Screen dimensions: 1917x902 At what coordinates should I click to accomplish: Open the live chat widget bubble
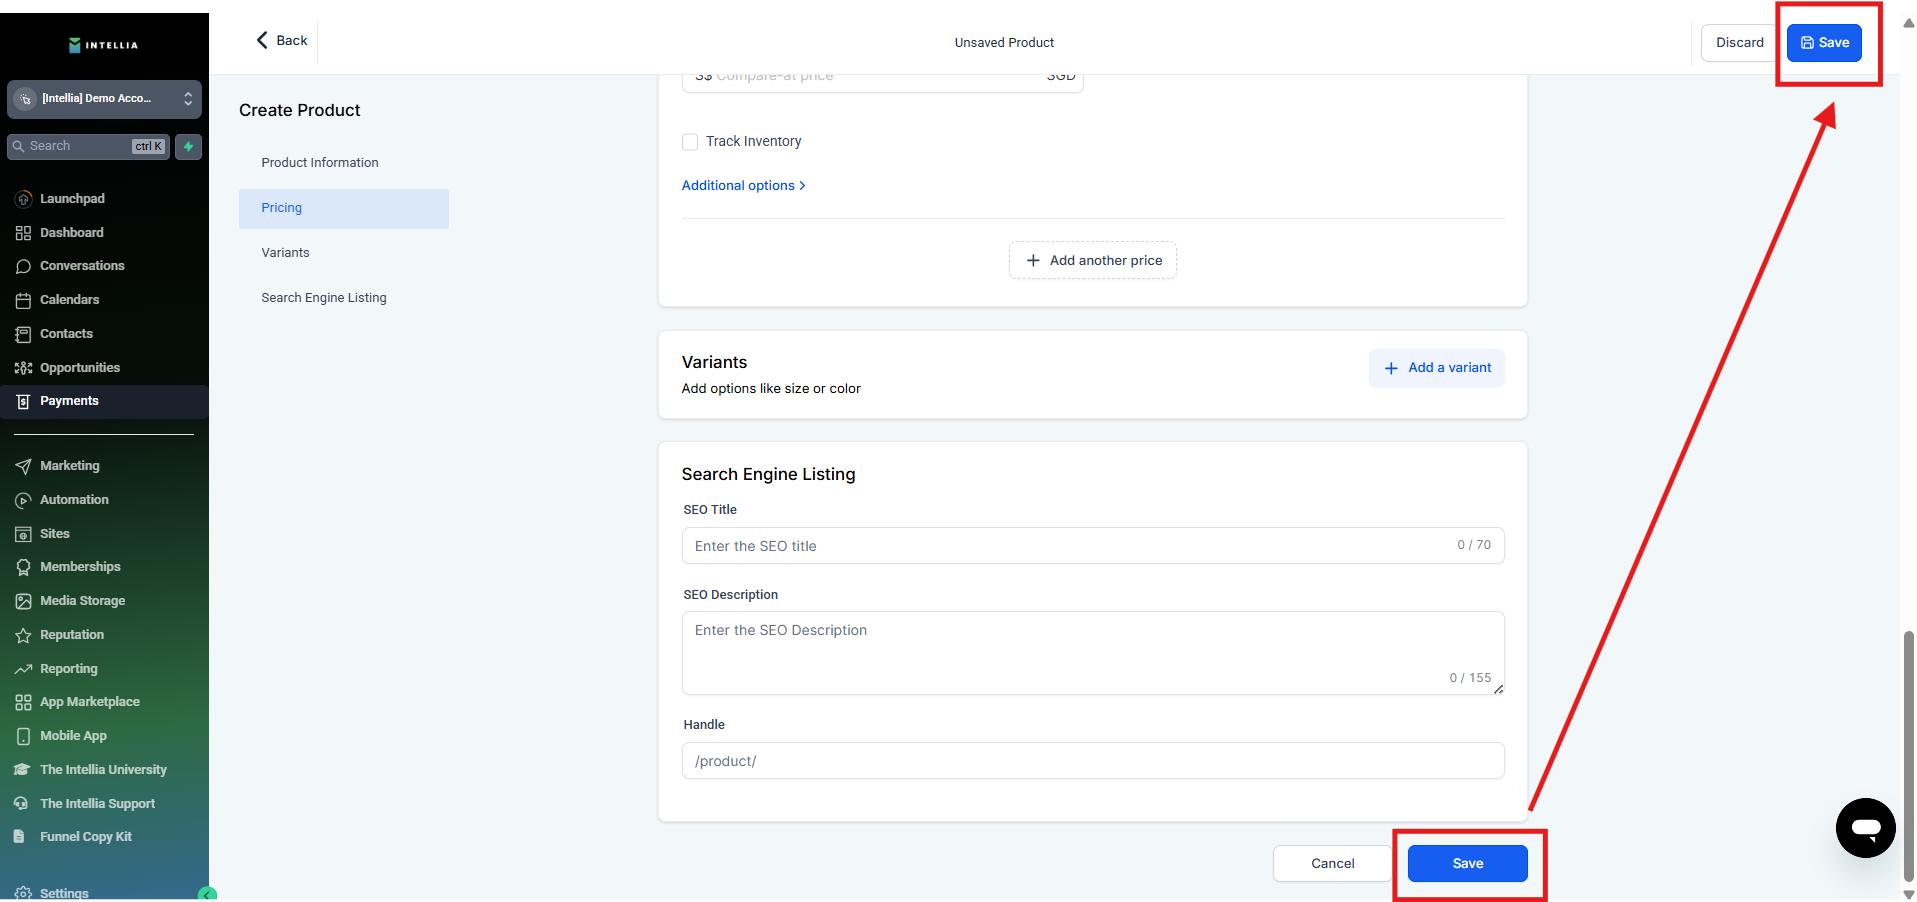point(1865,828)
